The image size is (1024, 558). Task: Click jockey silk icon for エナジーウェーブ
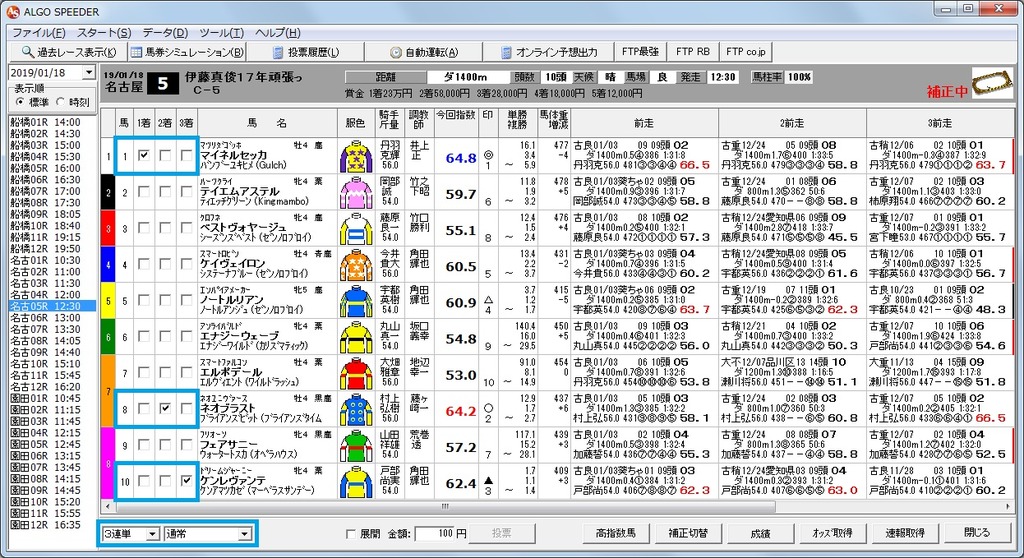pos(356,337)
